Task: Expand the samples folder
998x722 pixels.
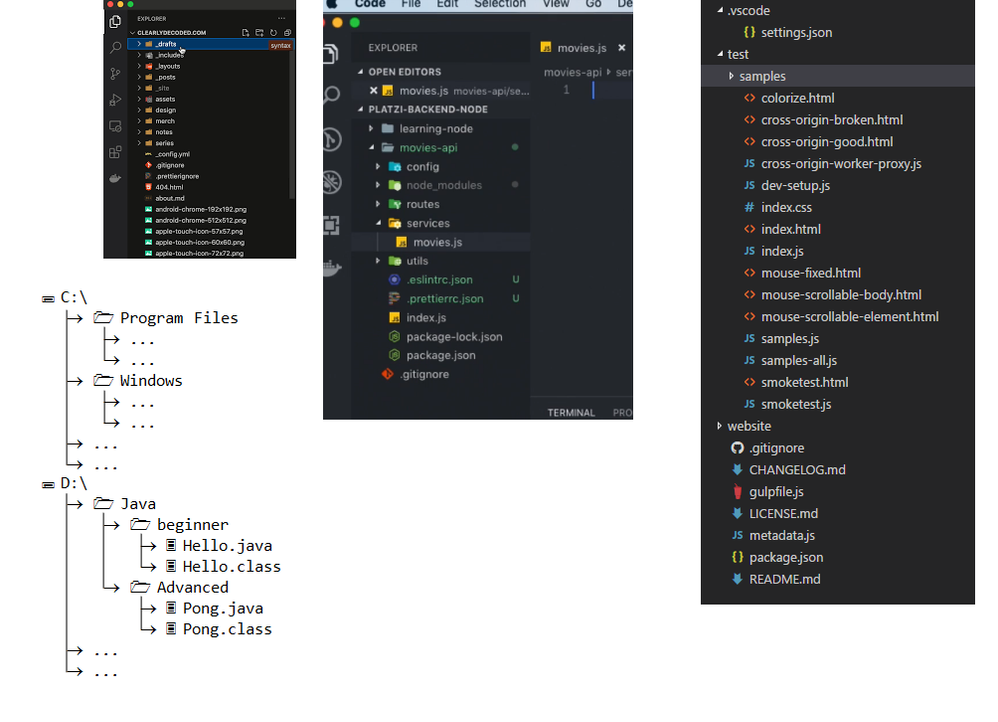Action: (x=731, y=76)
